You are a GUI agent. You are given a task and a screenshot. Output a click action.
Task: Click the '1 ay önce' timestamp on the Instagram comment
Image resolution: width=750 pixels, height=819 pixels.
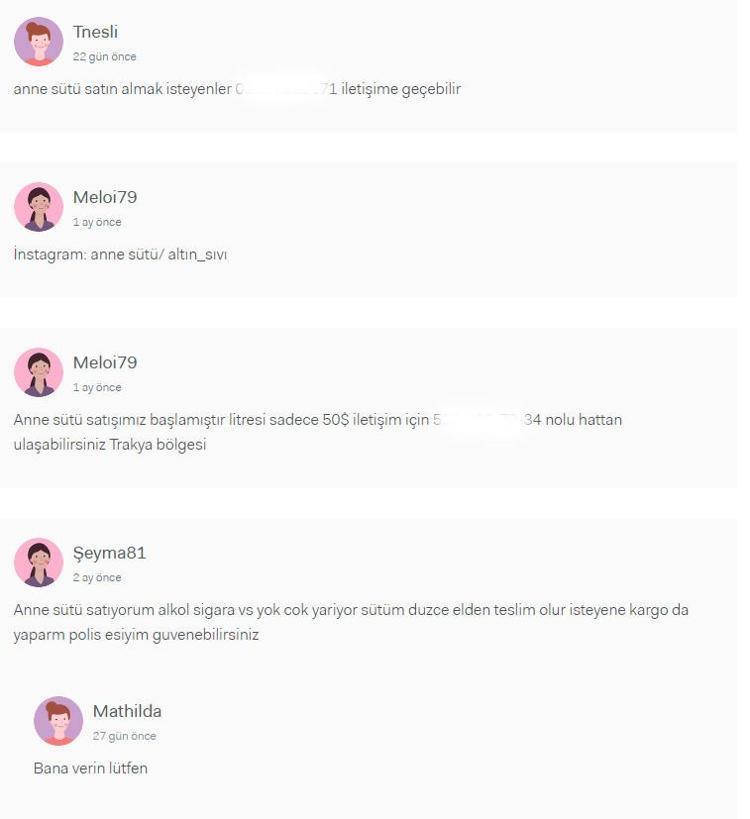tap(97, 222)
